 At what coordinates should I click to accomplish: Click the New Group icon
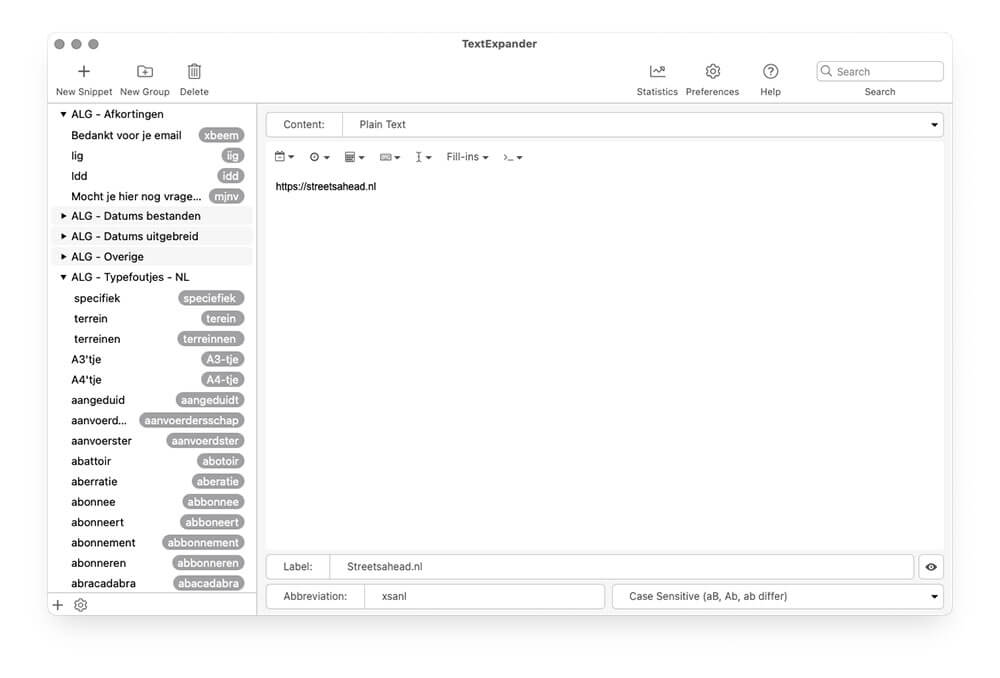click(144, 71)
